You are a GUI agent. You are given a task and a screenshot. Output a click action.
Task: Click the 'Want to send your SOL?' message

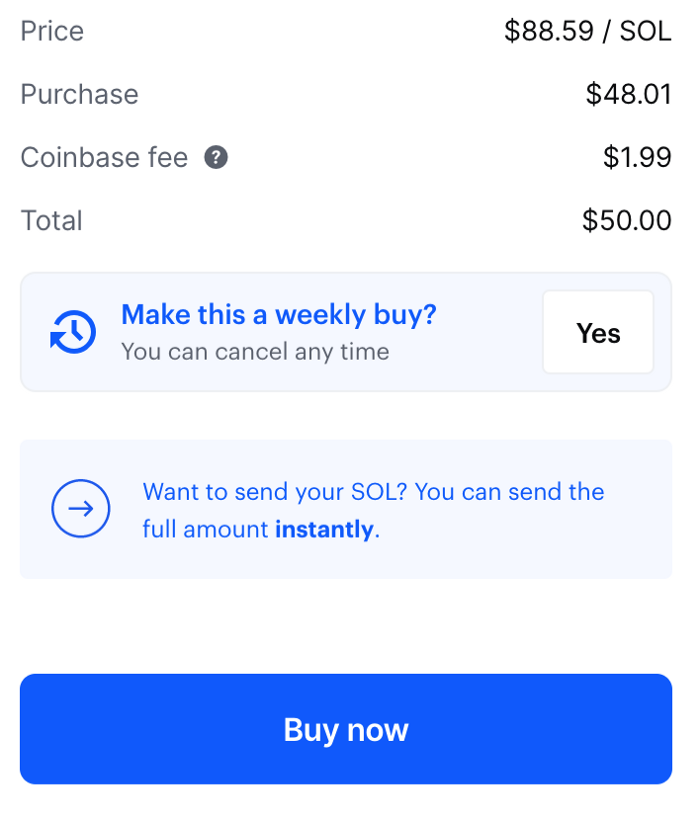coord(275,492)
